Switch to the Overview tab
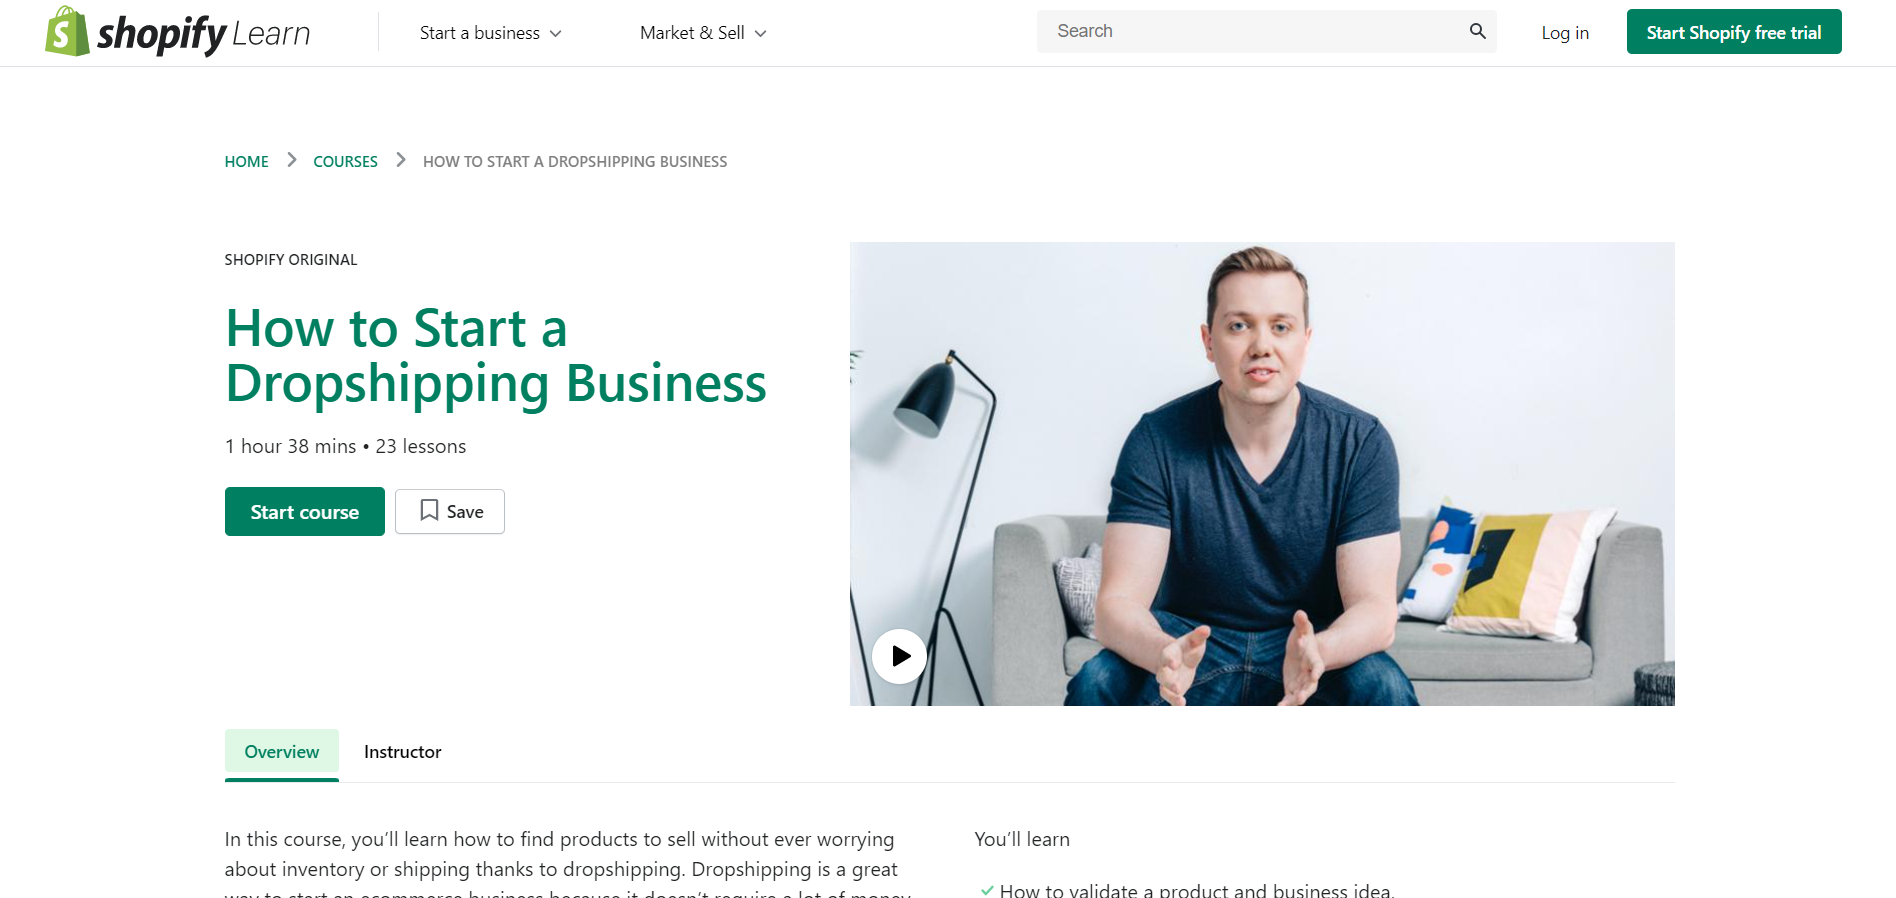Image resolution: width=1896 pixels, height=898 pixels. [282, 752]
